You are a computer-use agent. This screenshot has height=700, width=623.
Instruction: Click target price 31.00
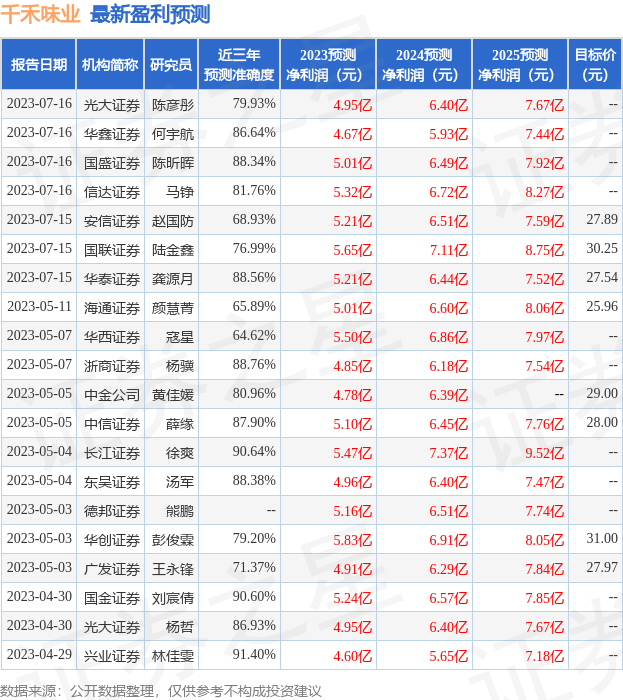pos(602,538)
